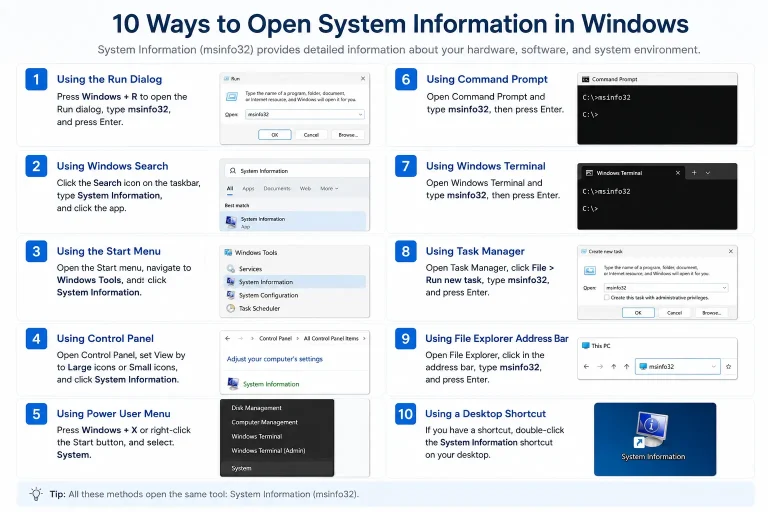Expand the File Explorer address bar history dropdown
Image resolution: width=768 pixels, height=512 pixels.
(714, 366)
